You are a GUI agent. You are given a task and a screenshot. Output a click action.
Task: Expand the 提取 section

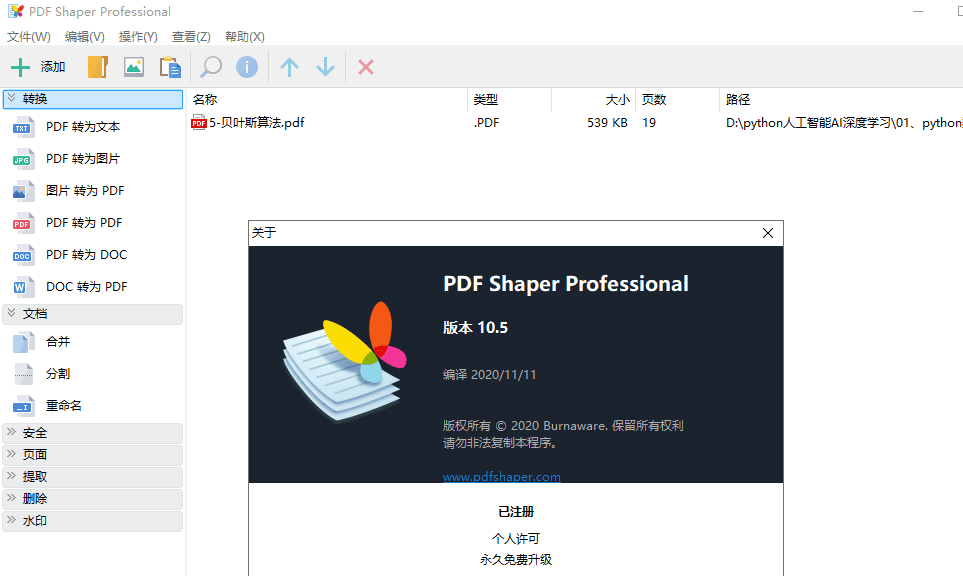click(x=93, y=477)
